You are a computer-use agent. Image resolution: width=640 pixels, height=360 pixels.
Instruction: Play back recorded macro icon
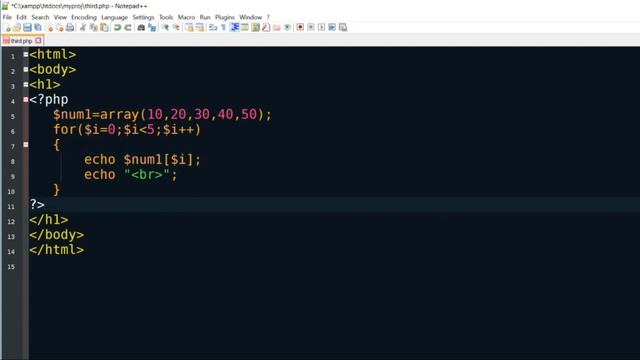[x=321, y=27]
